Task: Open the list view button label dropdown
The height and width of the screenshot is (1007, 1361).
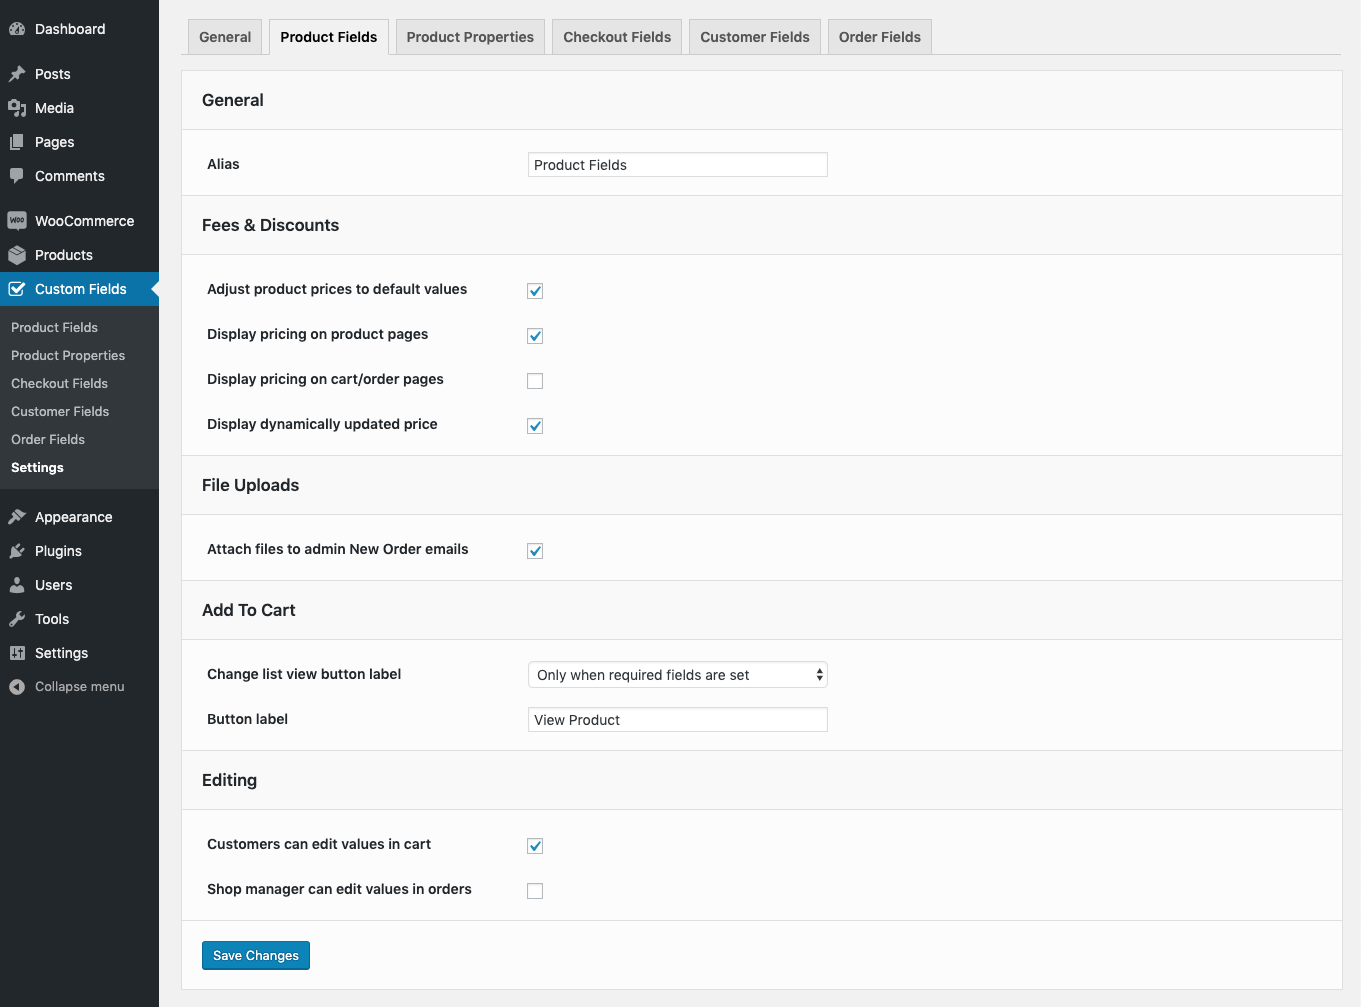Action: 677,675
